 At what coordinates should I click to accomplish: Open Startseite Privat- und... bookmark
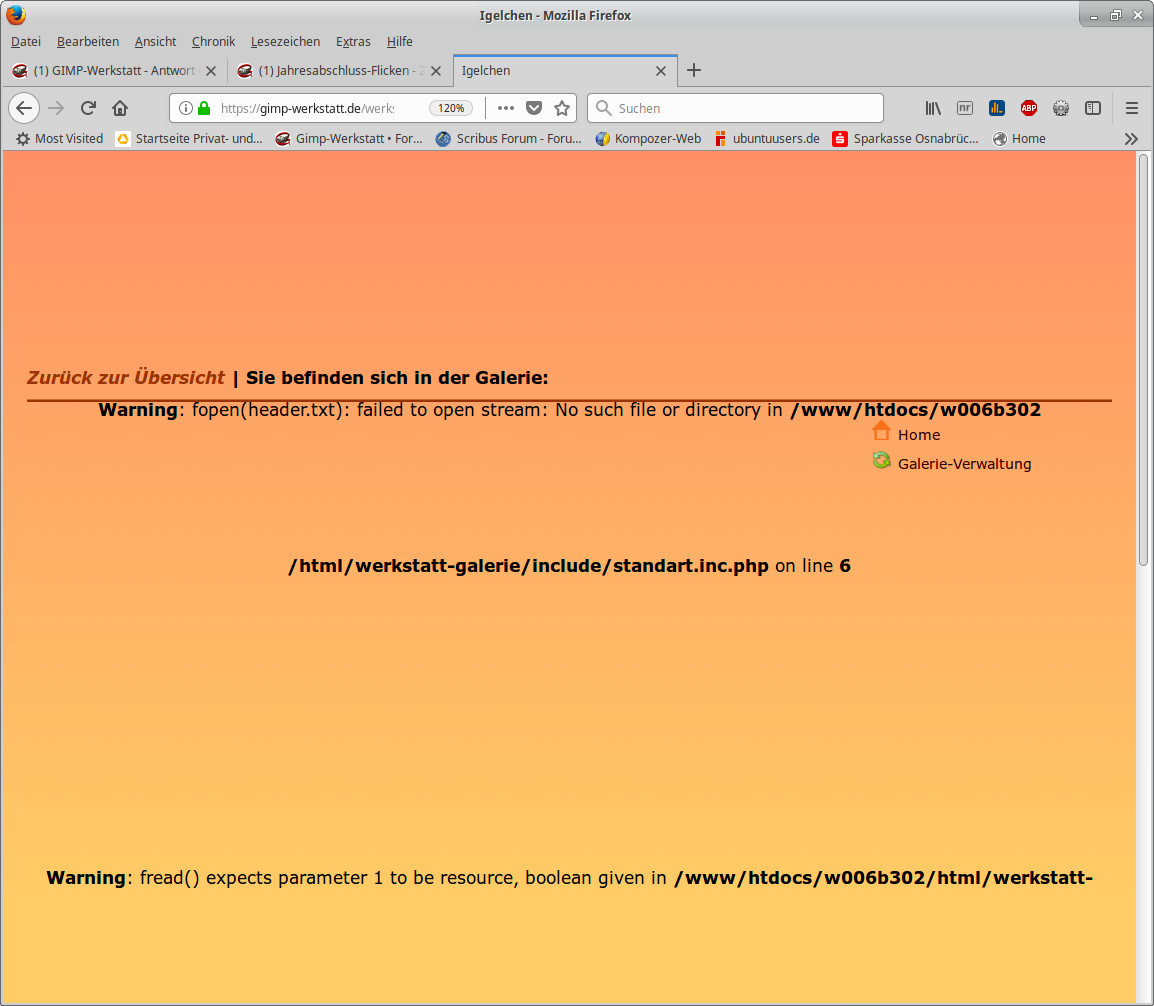189,138
